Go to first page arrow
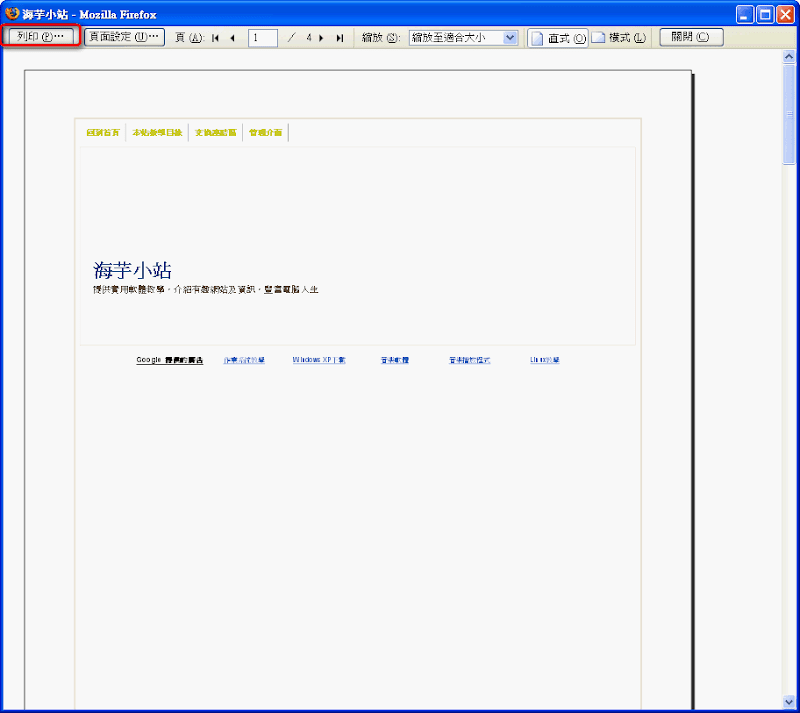The height and width of the screenshot is (713, 800). (215, 38)
